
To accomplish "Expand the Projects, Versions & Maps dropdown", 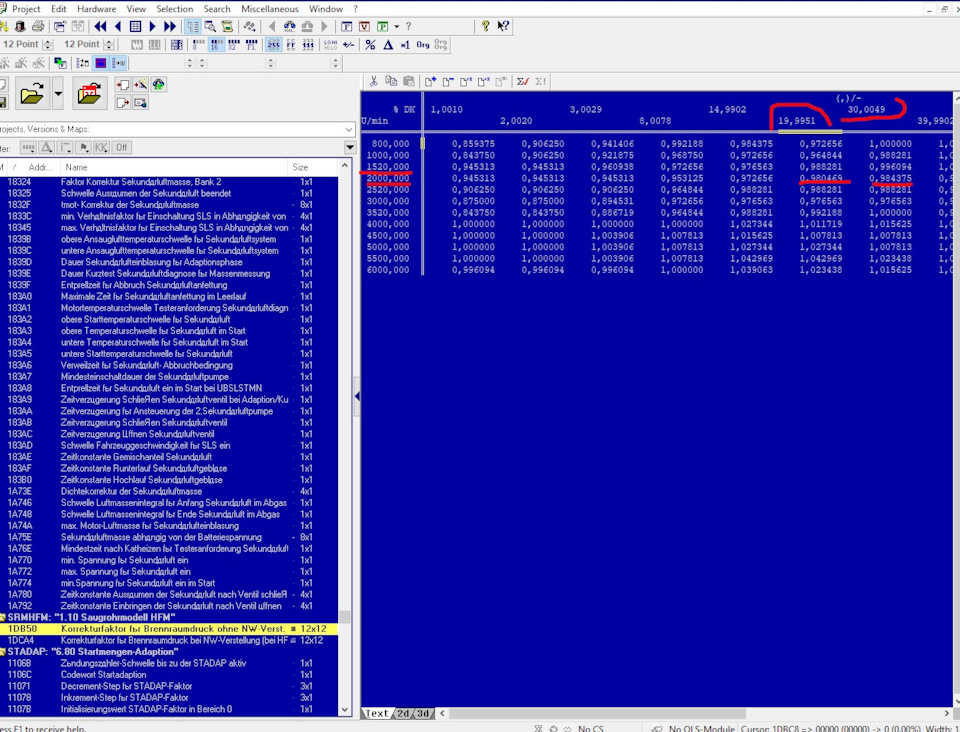I will (x=349, y=129).
